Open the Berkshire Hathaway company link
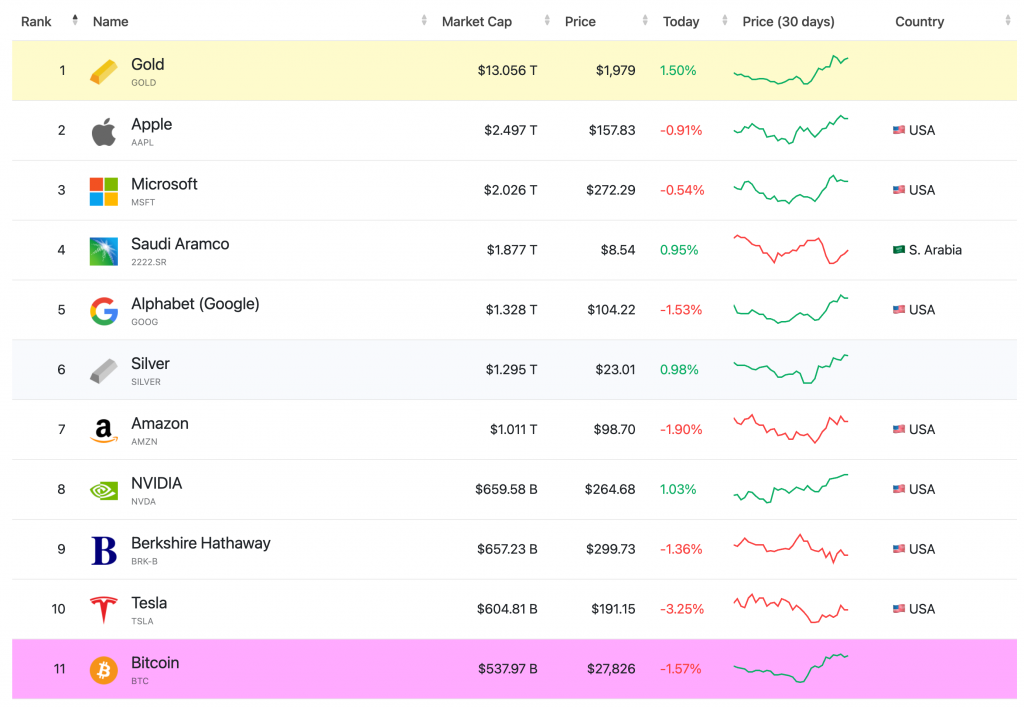This screenshot has height=707, width=1024. tap(200, 543)
